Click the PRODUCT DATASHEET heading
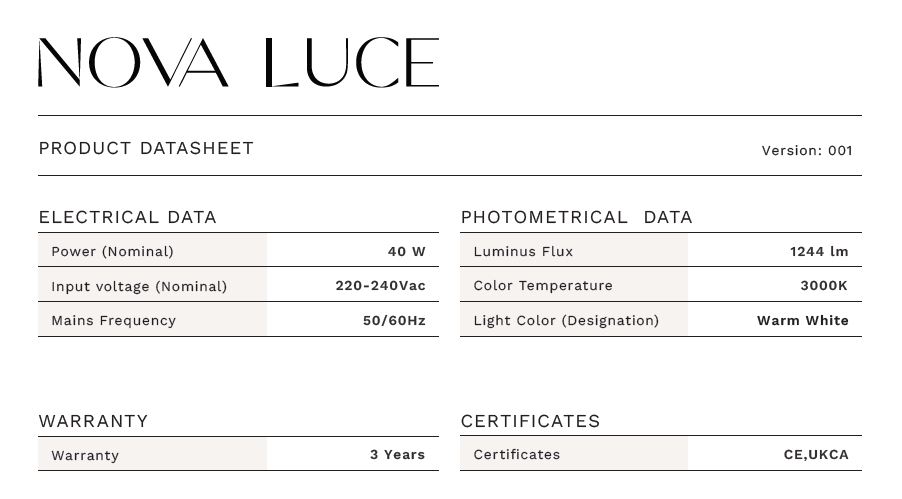902x499 pixels. 146,148
